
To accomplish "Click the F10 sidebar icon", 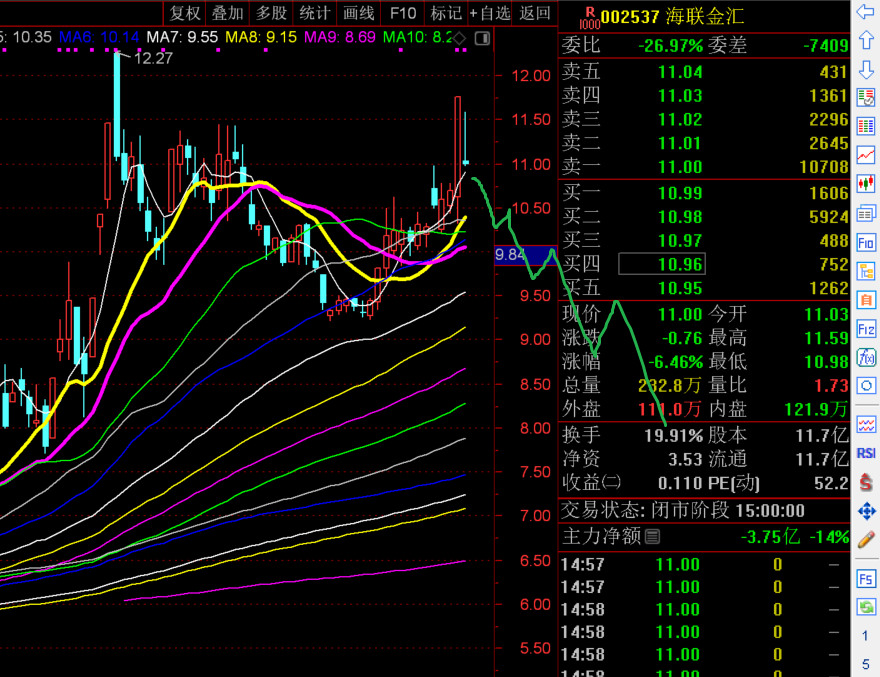I will (865, 243).
